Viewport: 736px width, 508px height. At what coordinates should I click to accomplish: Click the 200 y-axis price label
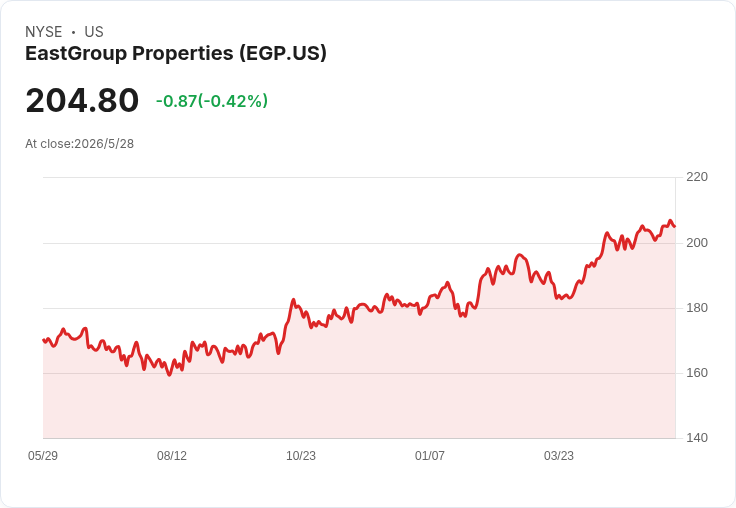(x=697, y=243)
